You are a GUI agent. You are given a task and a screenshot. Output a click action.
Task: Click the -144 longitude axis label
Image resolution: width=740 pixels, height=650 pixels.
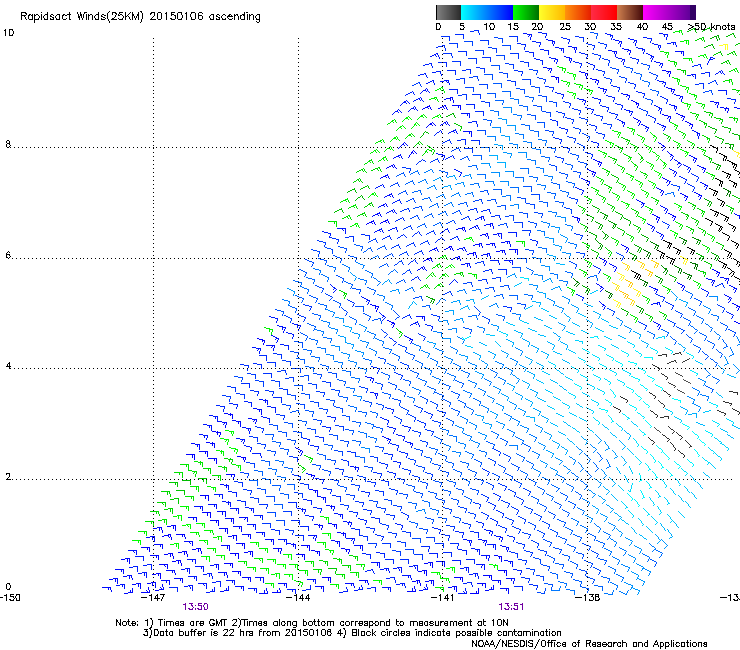298,597
